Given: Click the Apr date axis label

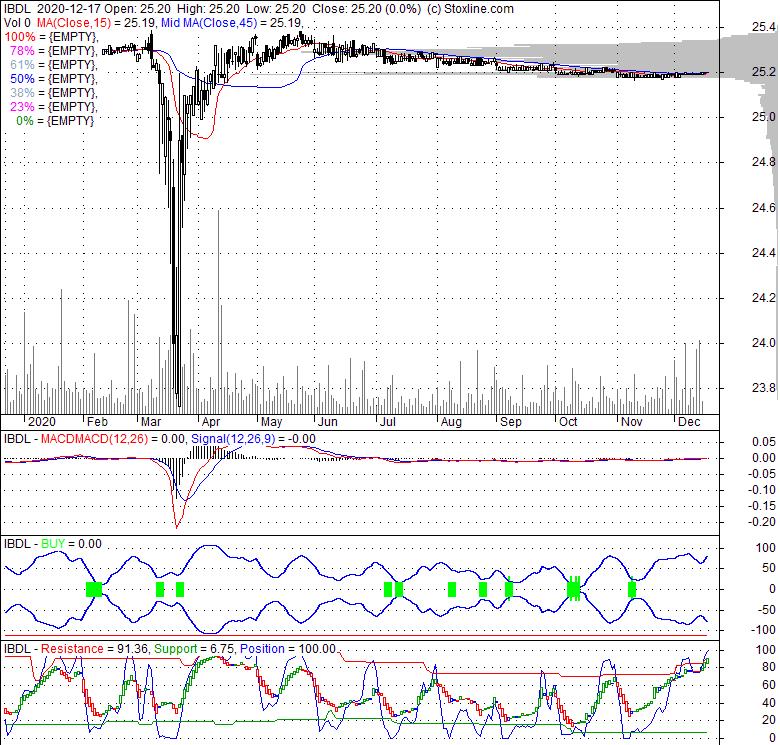Looking at the screenshot, I should pyautogui.click(x=211, y=422).
